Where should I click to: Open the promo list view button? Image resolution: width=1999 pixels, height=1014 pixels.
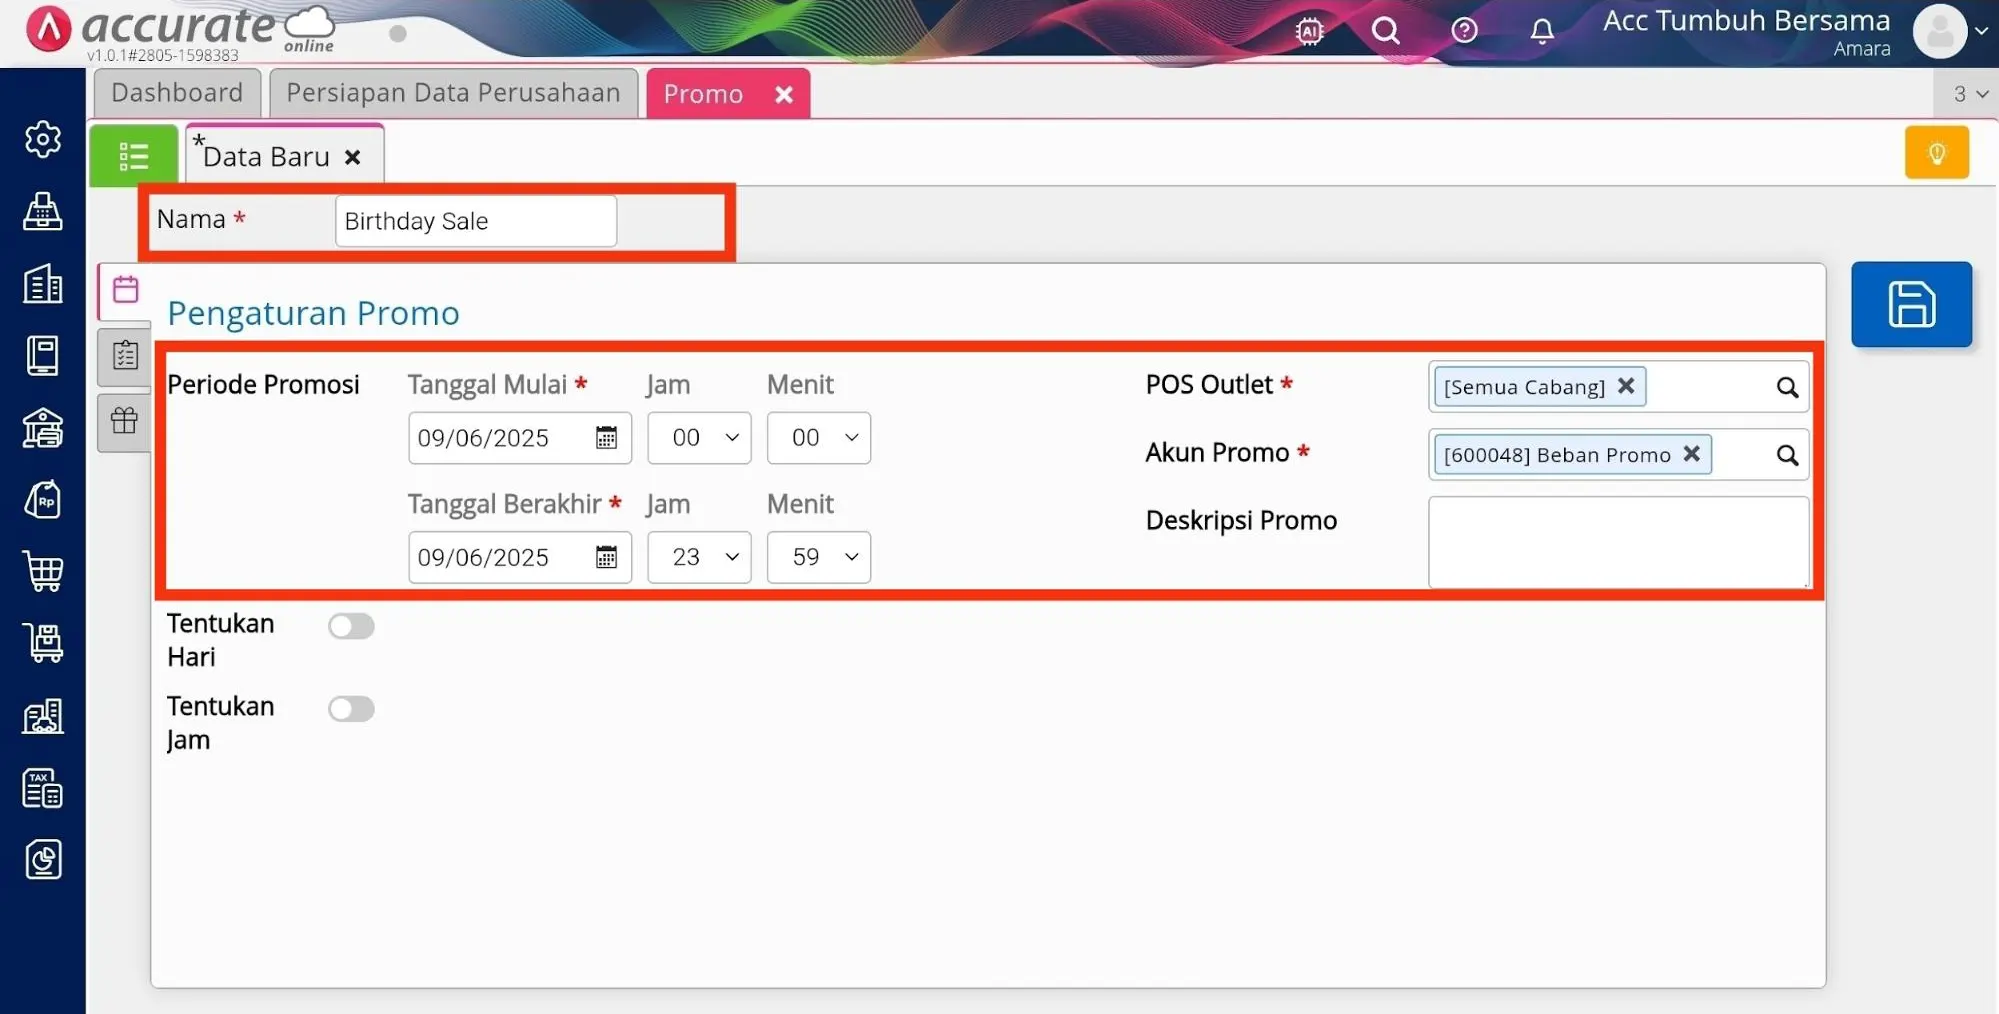134,155
